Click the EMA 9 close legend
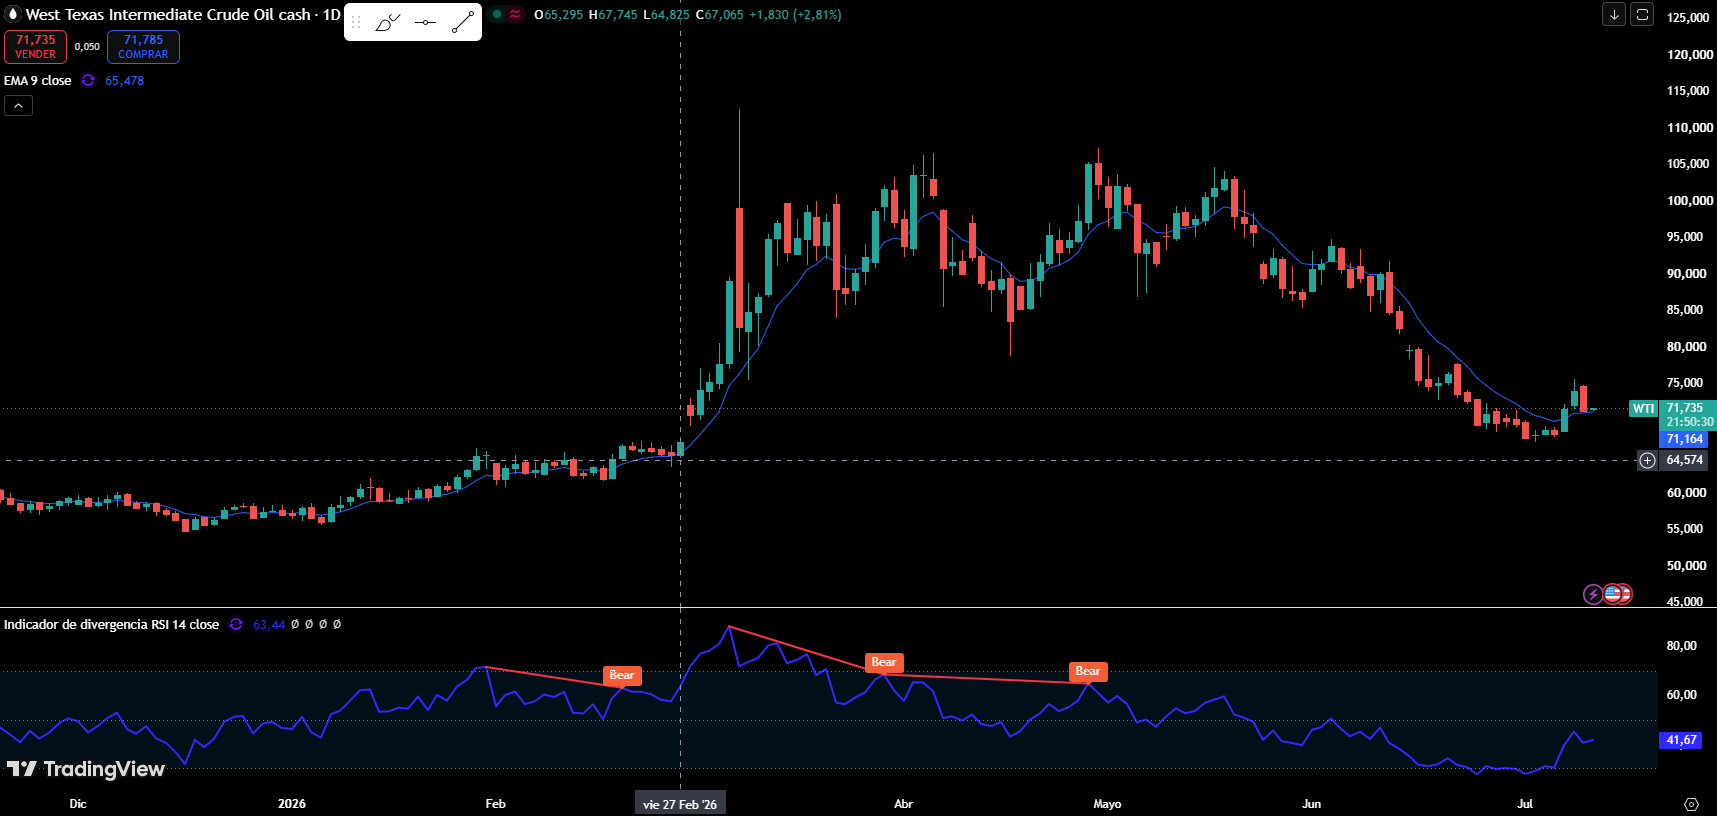Viewport: 1717px width, 816px height. 38,80
